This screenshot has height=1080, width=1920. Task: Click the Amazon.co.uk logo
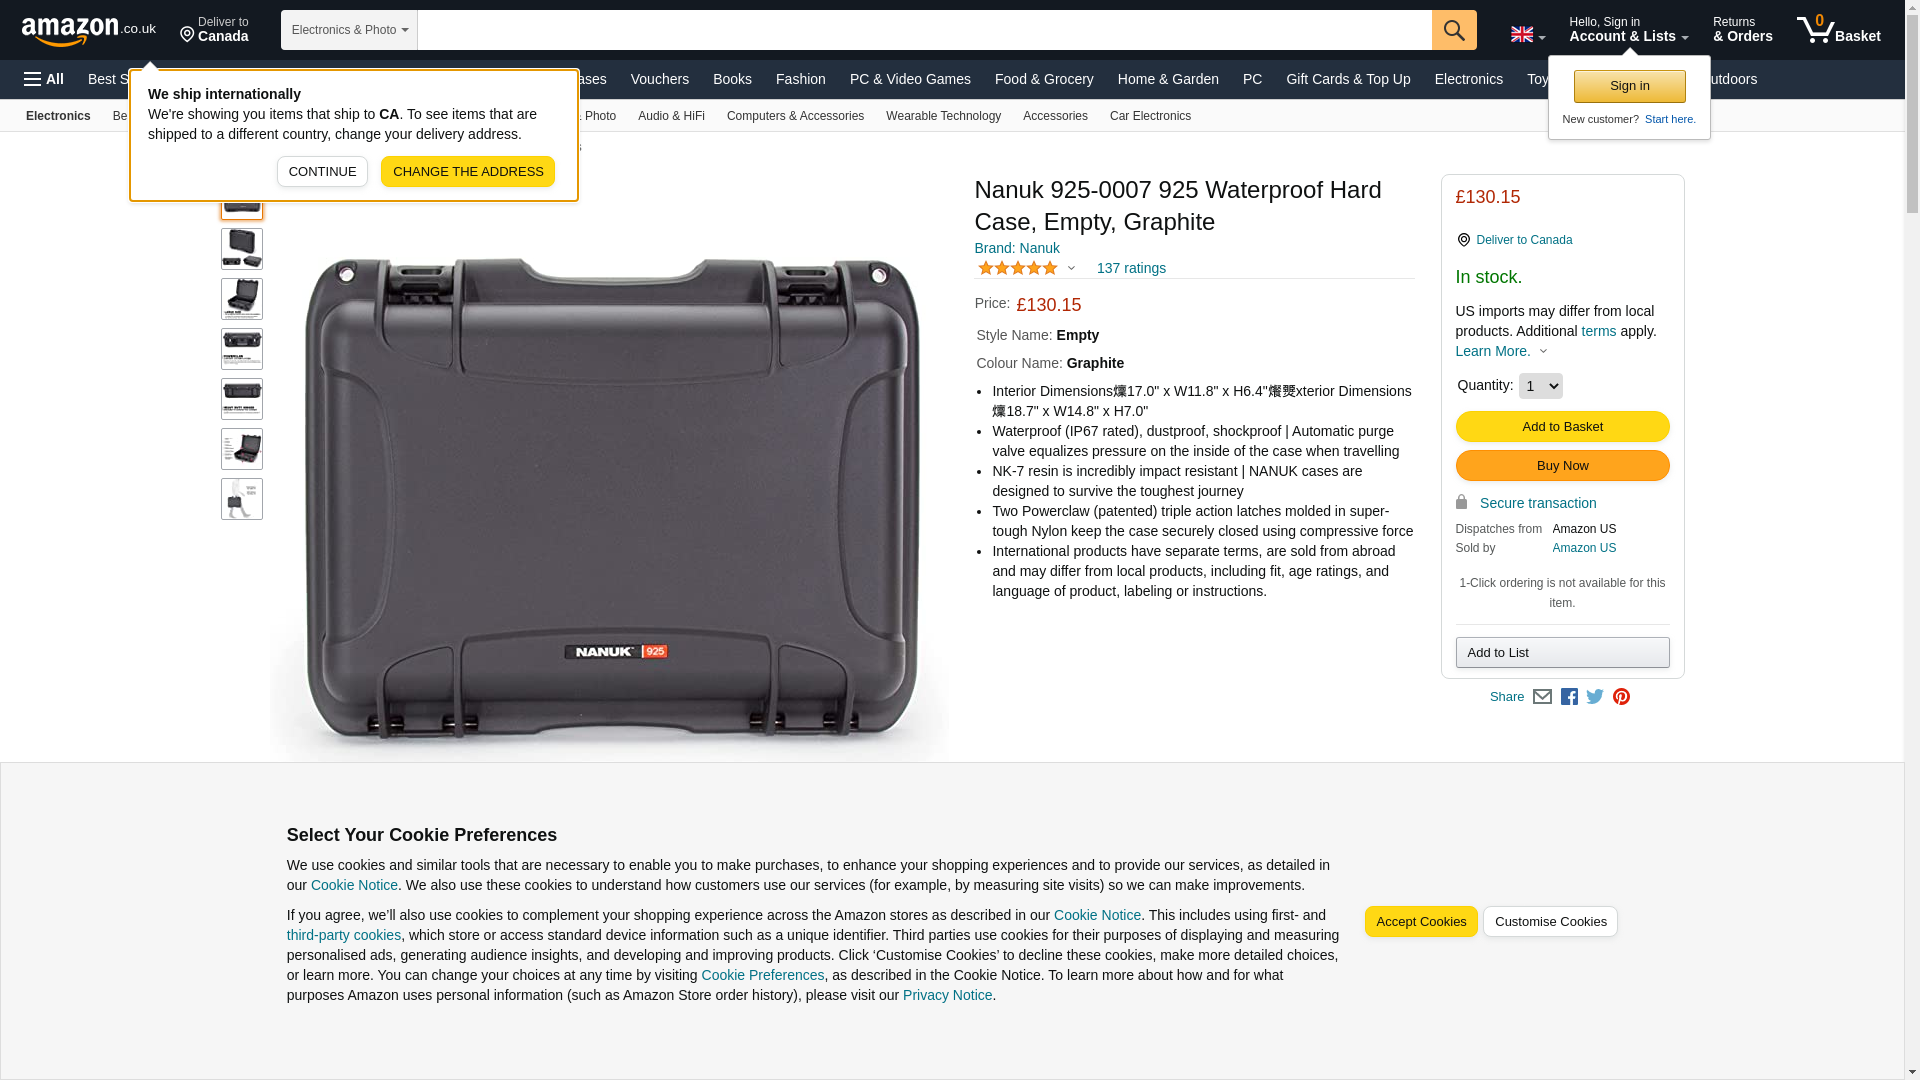(x=89, y=30)
